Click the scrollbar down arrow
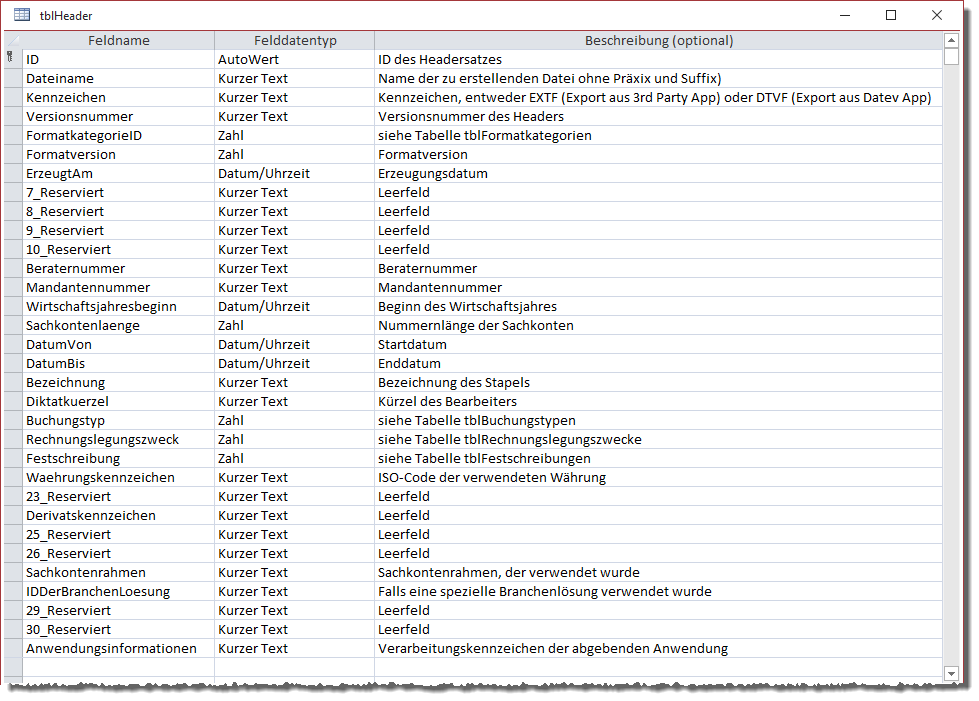The width and height of the screenshot is (979, 701). (x=951, y=673)
